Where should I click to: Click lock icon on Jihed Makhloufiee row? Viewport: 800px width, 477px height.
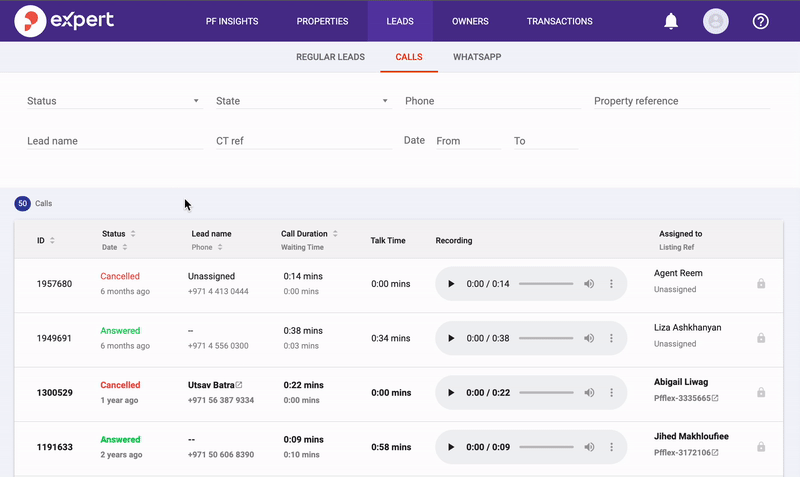[x=761, y=447]
